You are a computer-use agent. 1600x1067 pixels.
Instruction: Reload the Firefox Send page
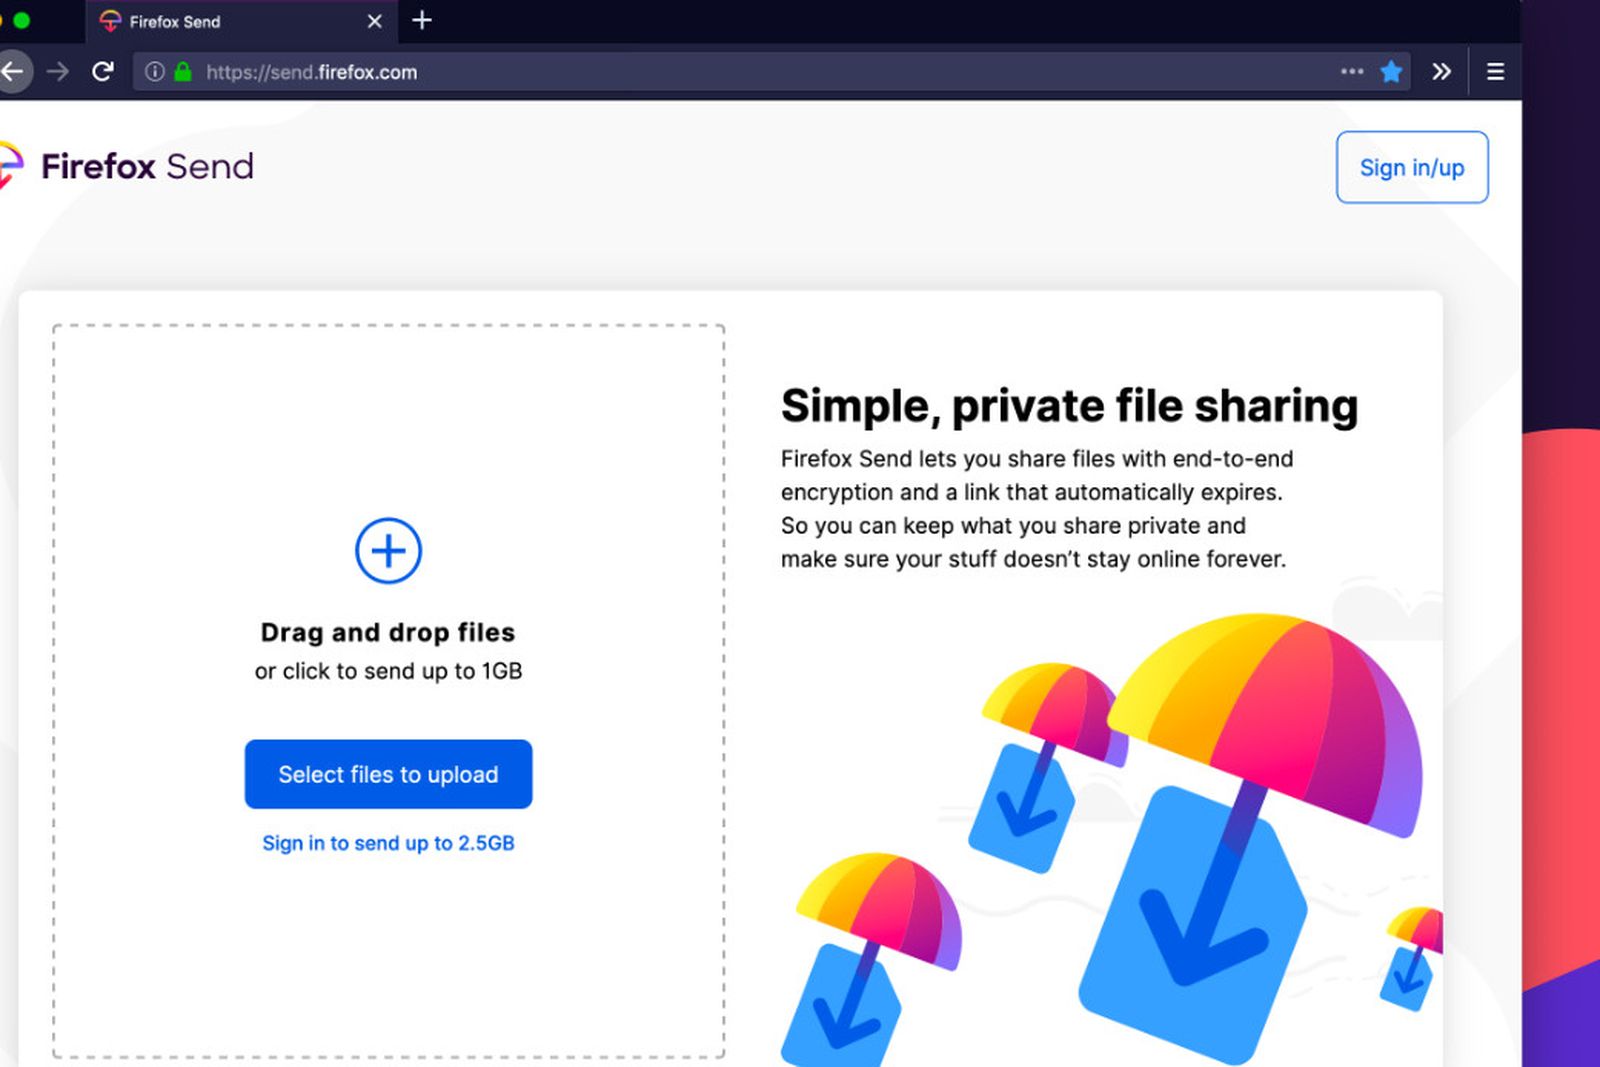(103, 72)
